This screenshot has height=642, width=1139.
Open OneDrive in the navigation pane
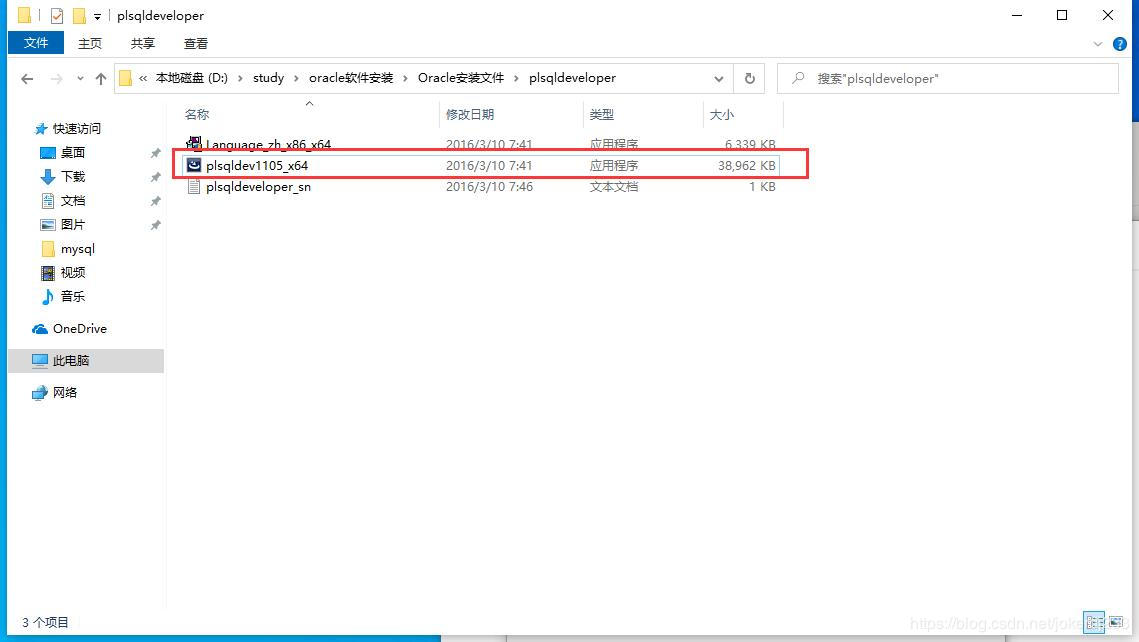[x=79, y=328]
